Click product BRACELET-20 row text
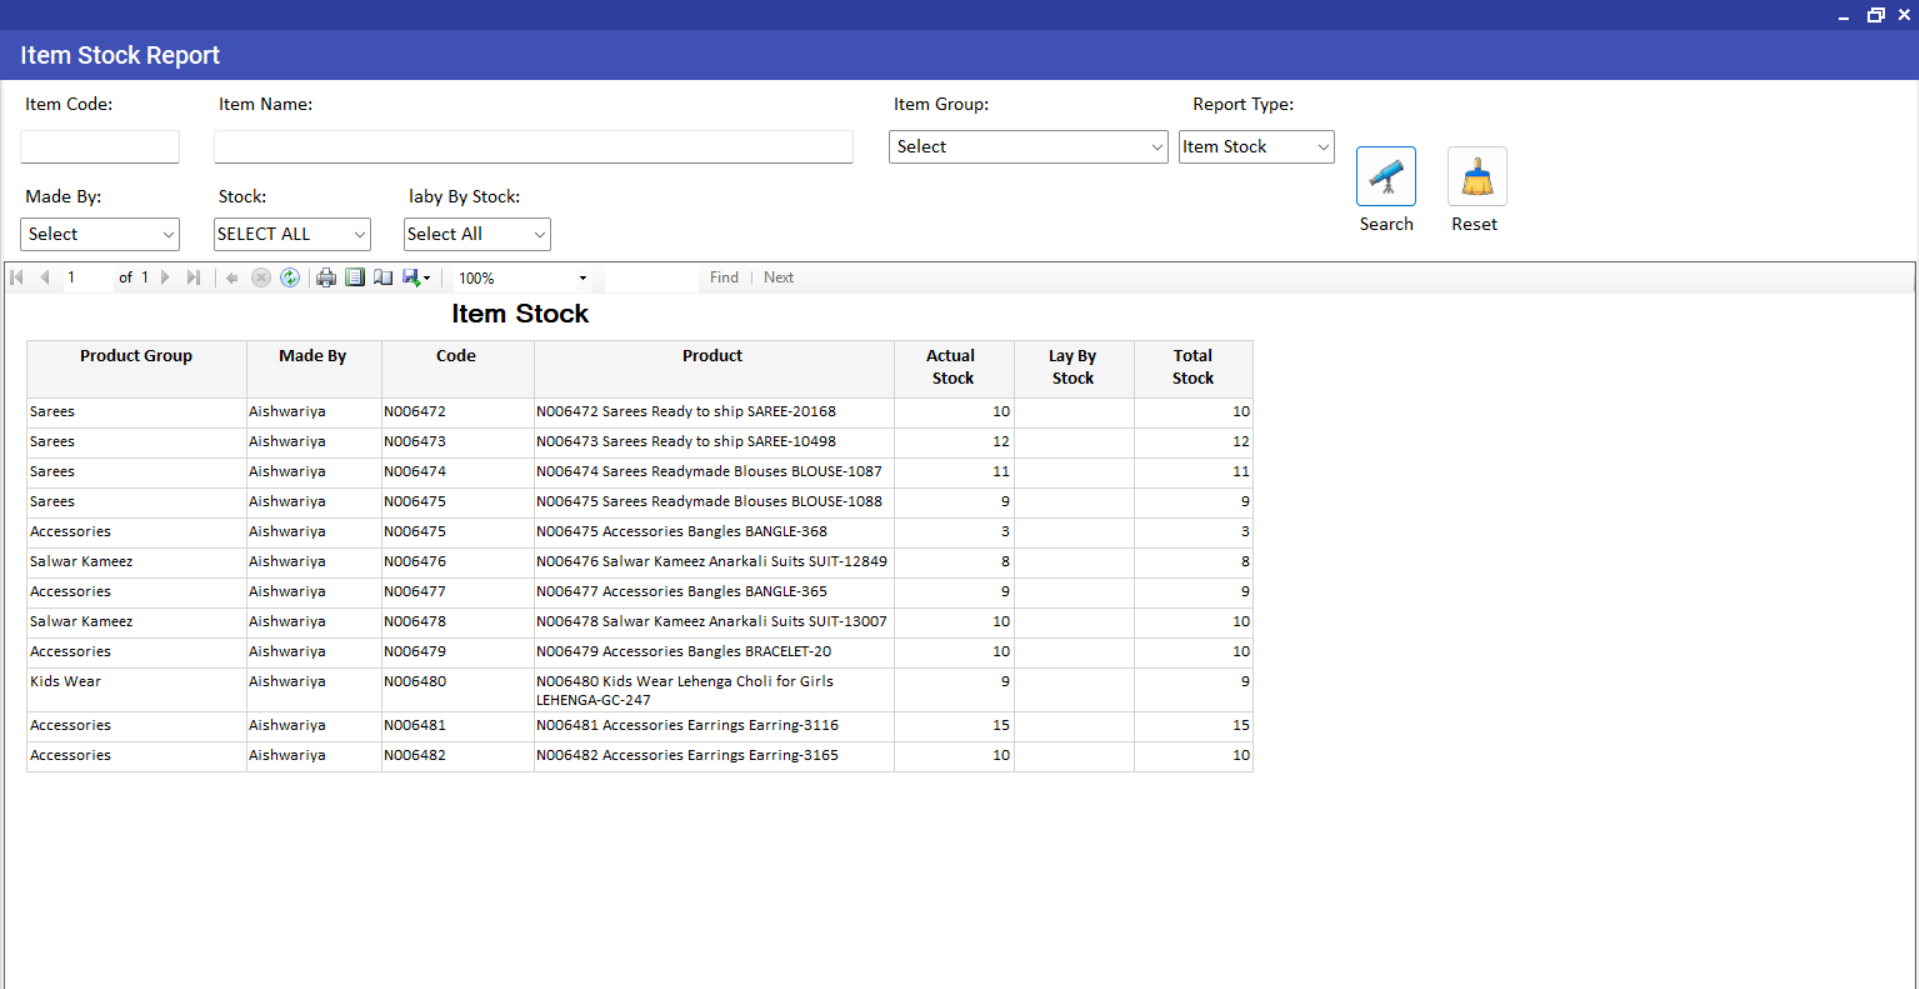 (x=684, y=652)
